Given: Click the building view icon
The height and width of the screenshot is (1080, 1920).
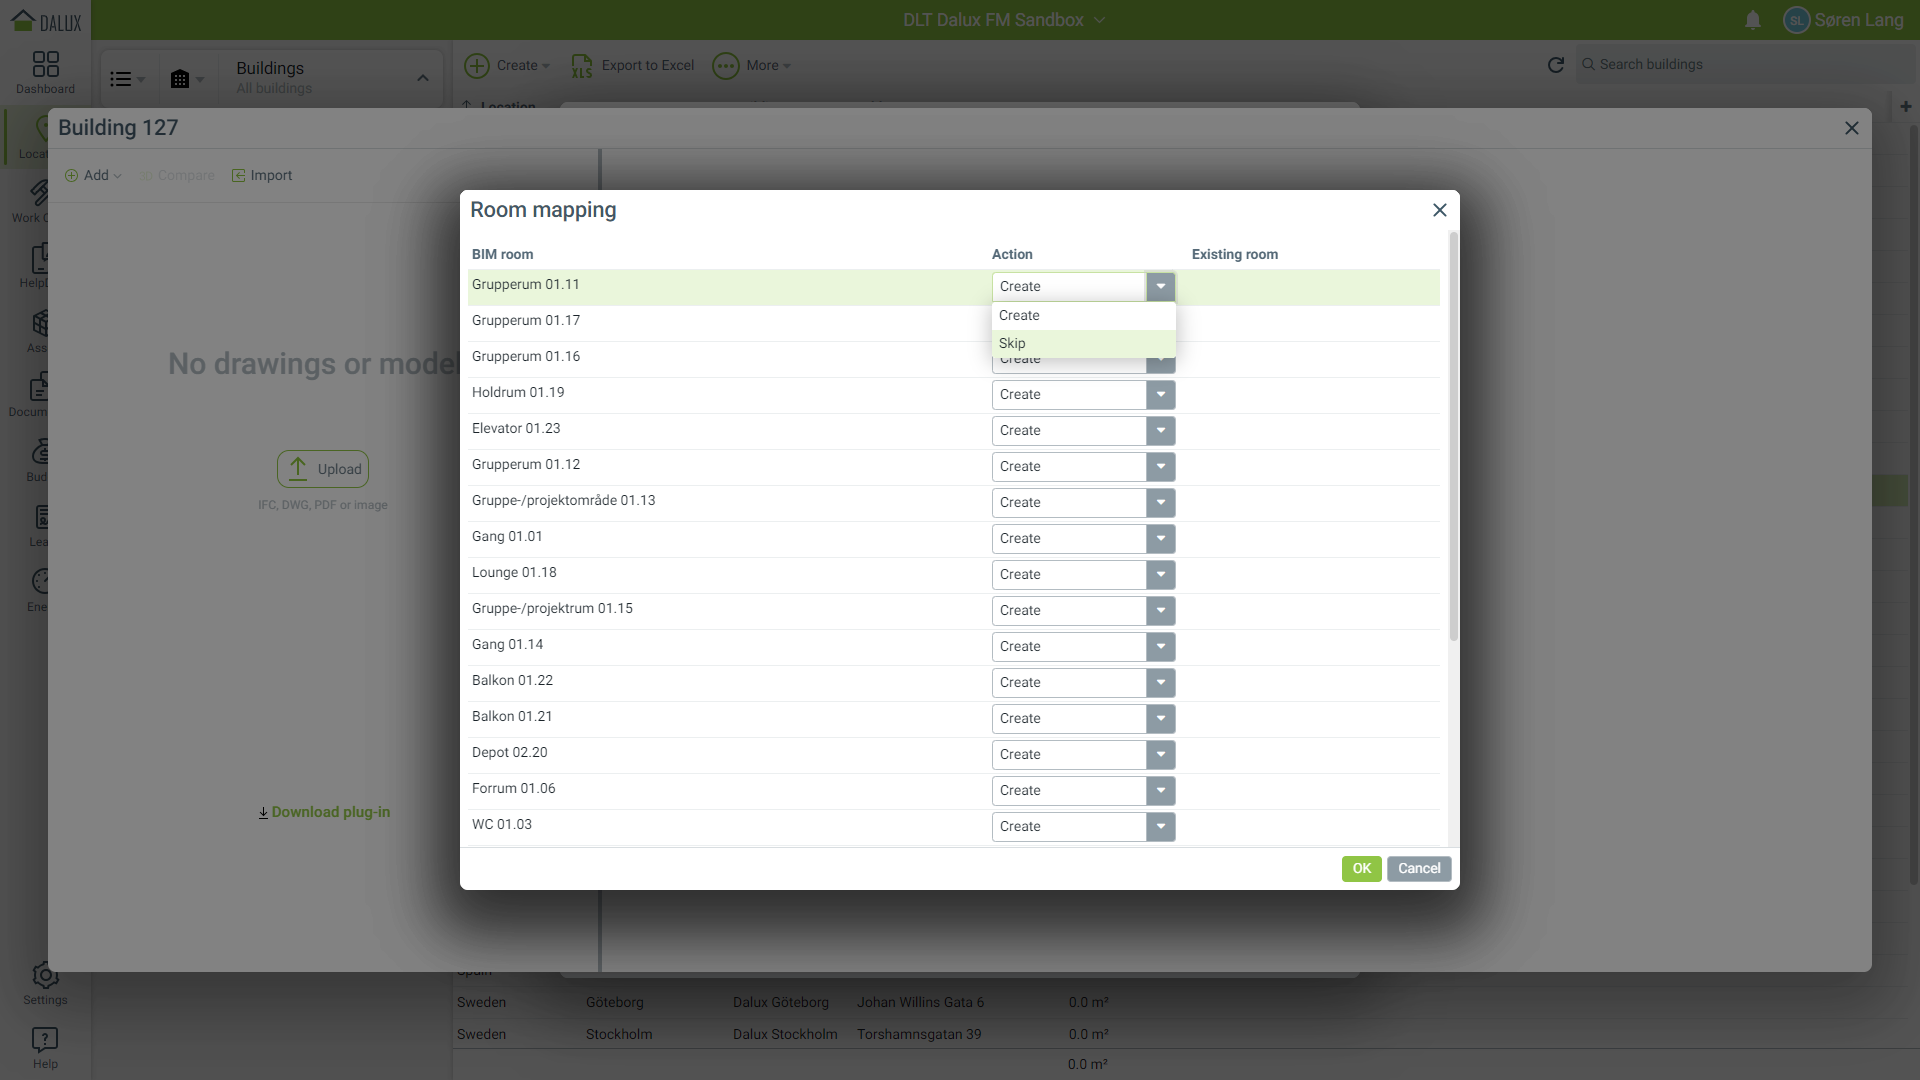Looking at the screenshot, I should 180,79.
